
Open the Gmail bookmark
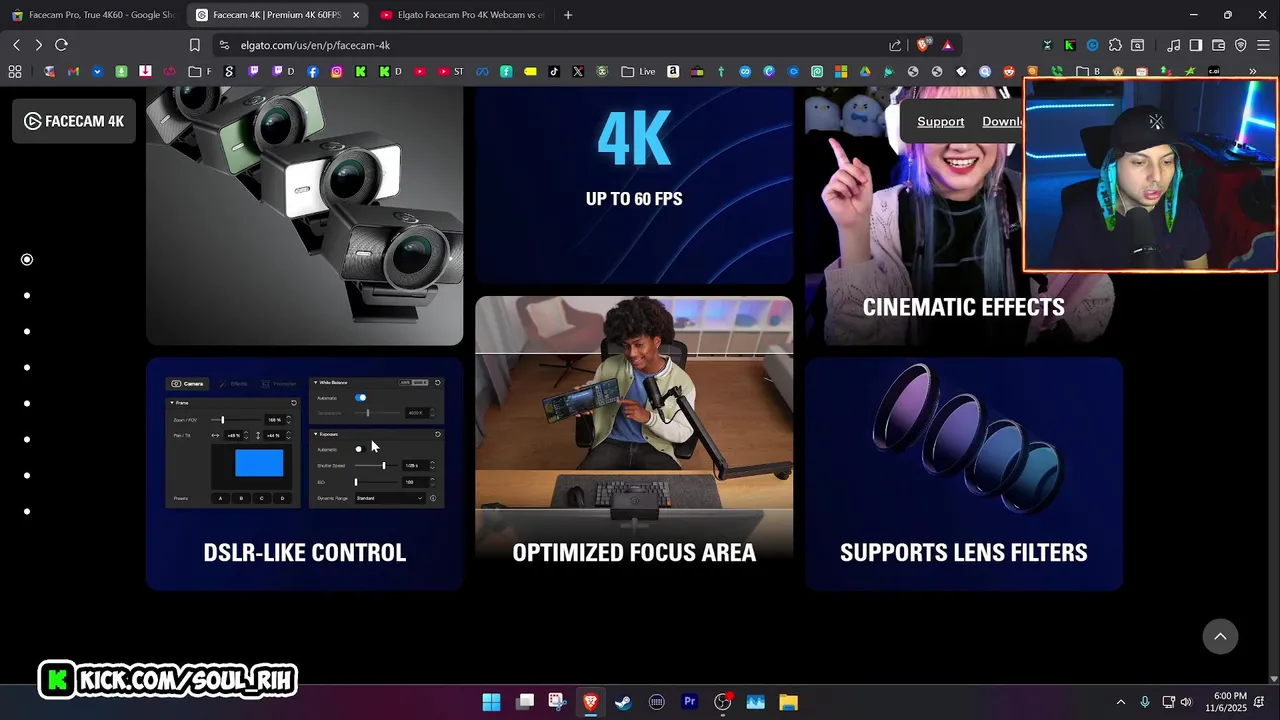[73, 71]
